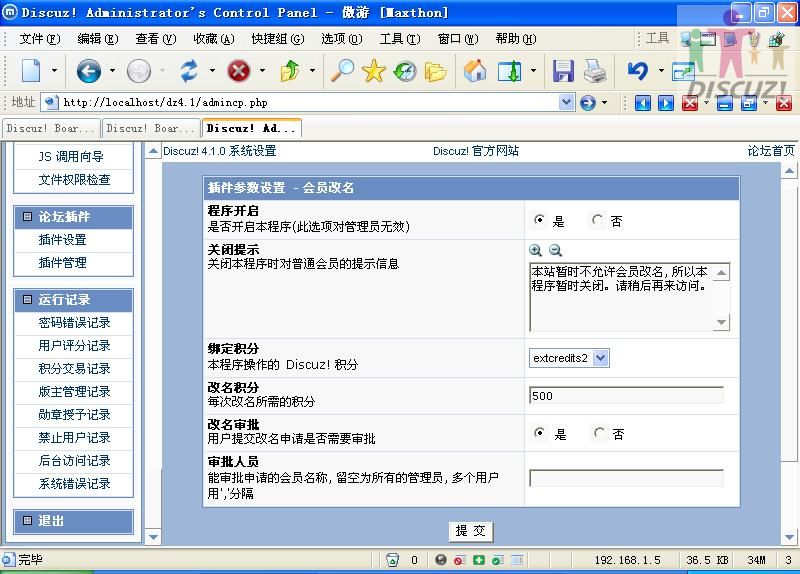Click the green plus status bar icon

pyautogui.click(x=479, y=560)
